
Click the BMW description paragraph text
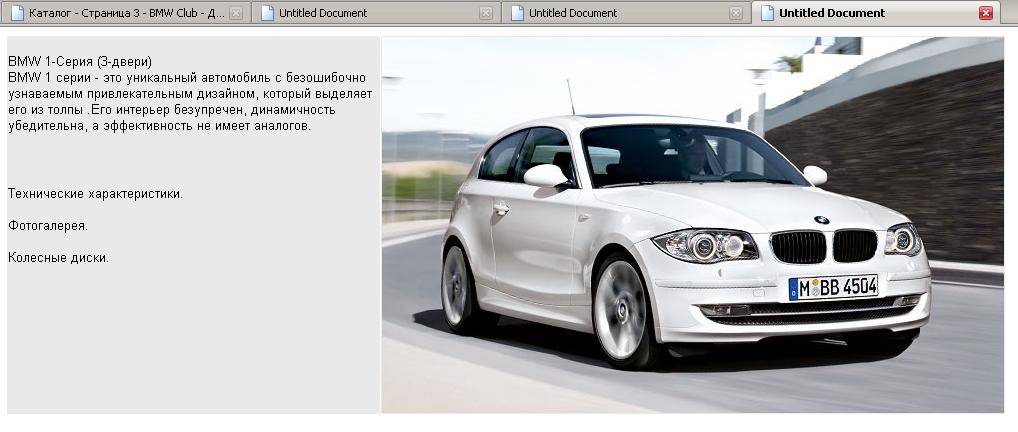(x=190, y=102)
